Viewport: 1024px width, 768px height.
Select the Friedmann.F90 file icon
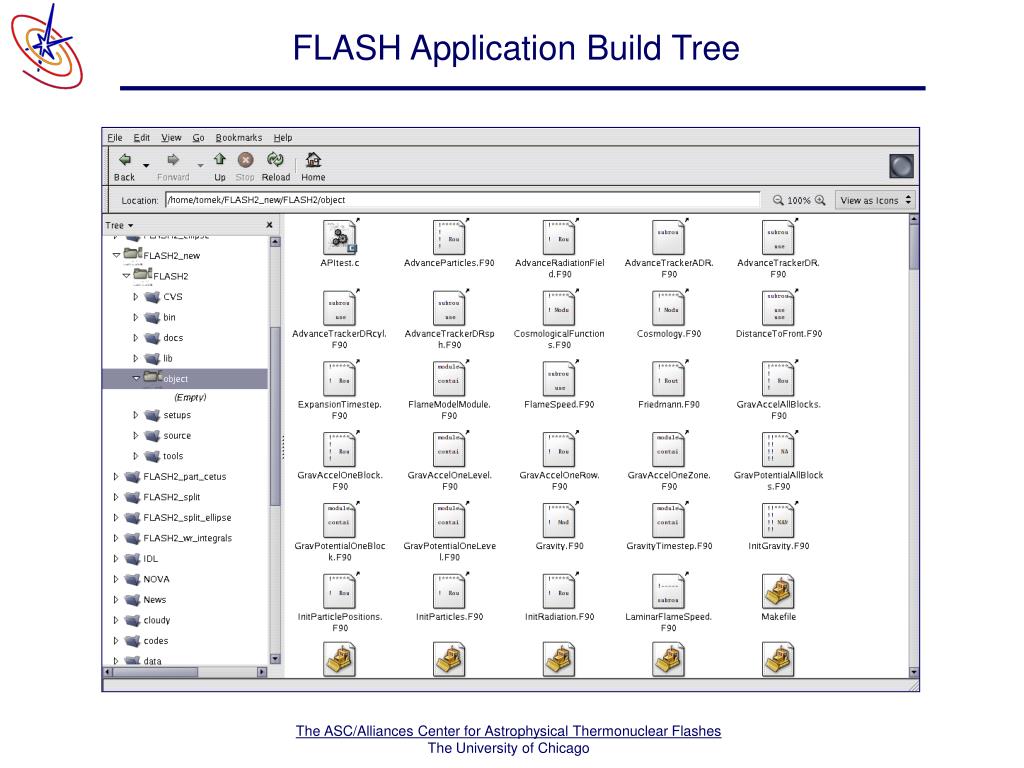coord(669,379)
